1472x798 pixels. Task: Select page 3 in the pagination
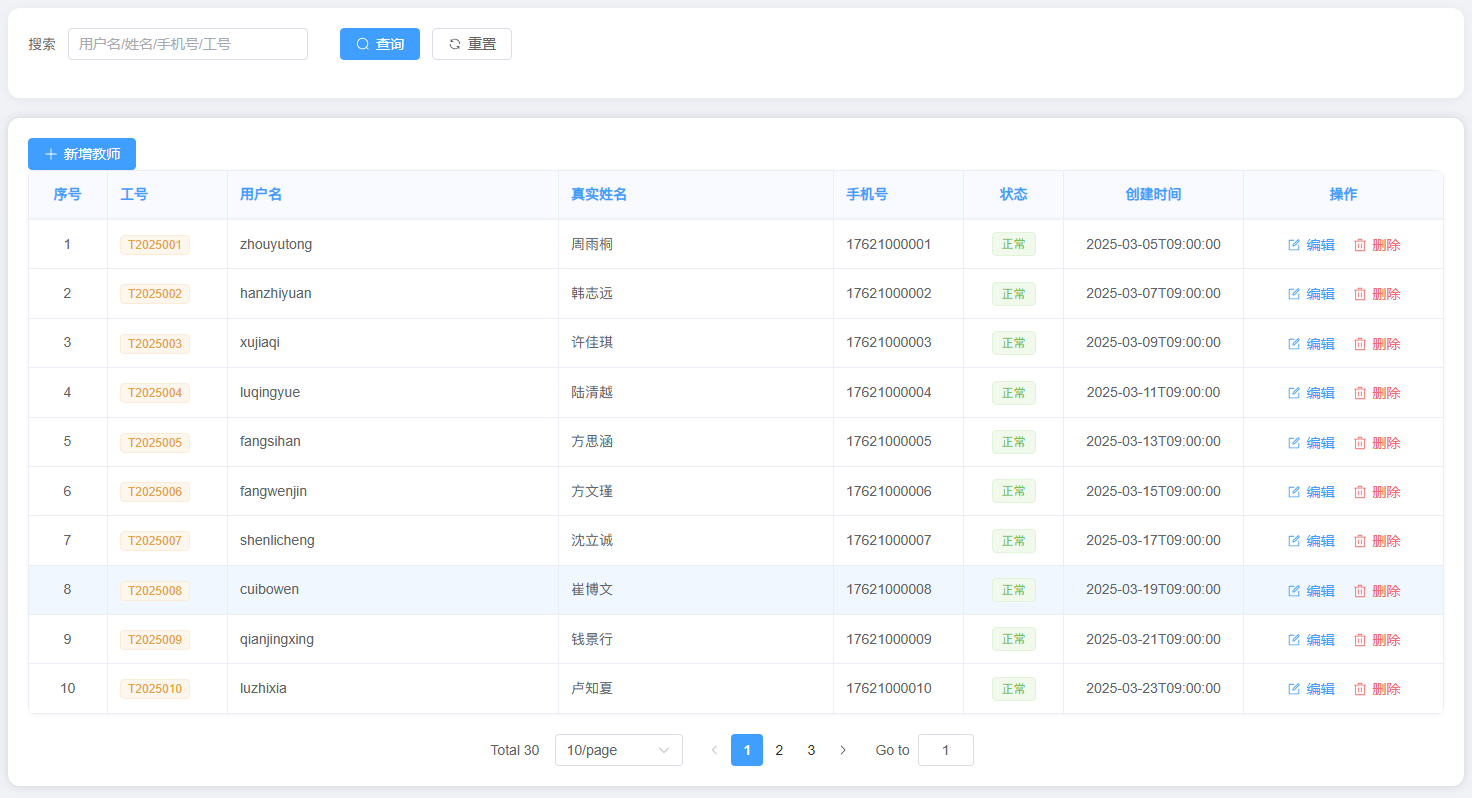811,750
